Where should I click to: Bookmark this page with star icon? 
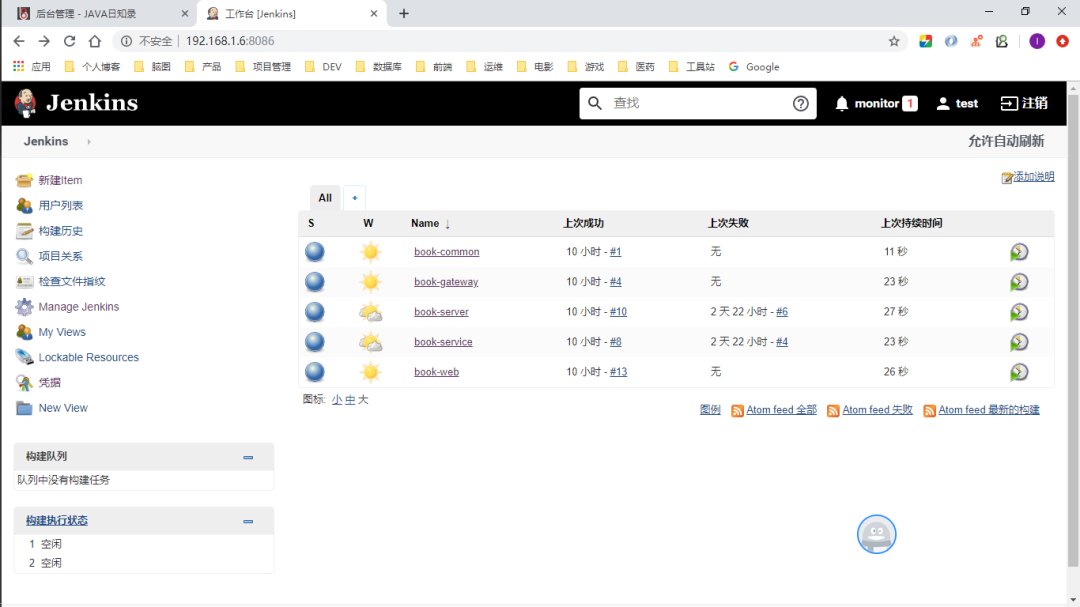[x=894, y=41]
